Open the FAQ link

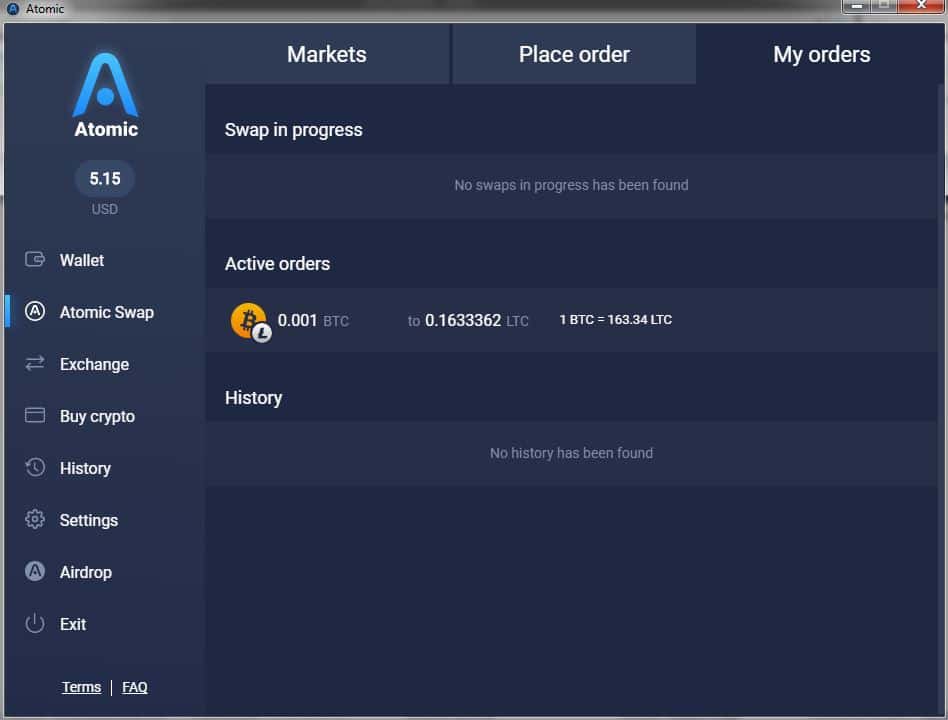pos(134,687)
